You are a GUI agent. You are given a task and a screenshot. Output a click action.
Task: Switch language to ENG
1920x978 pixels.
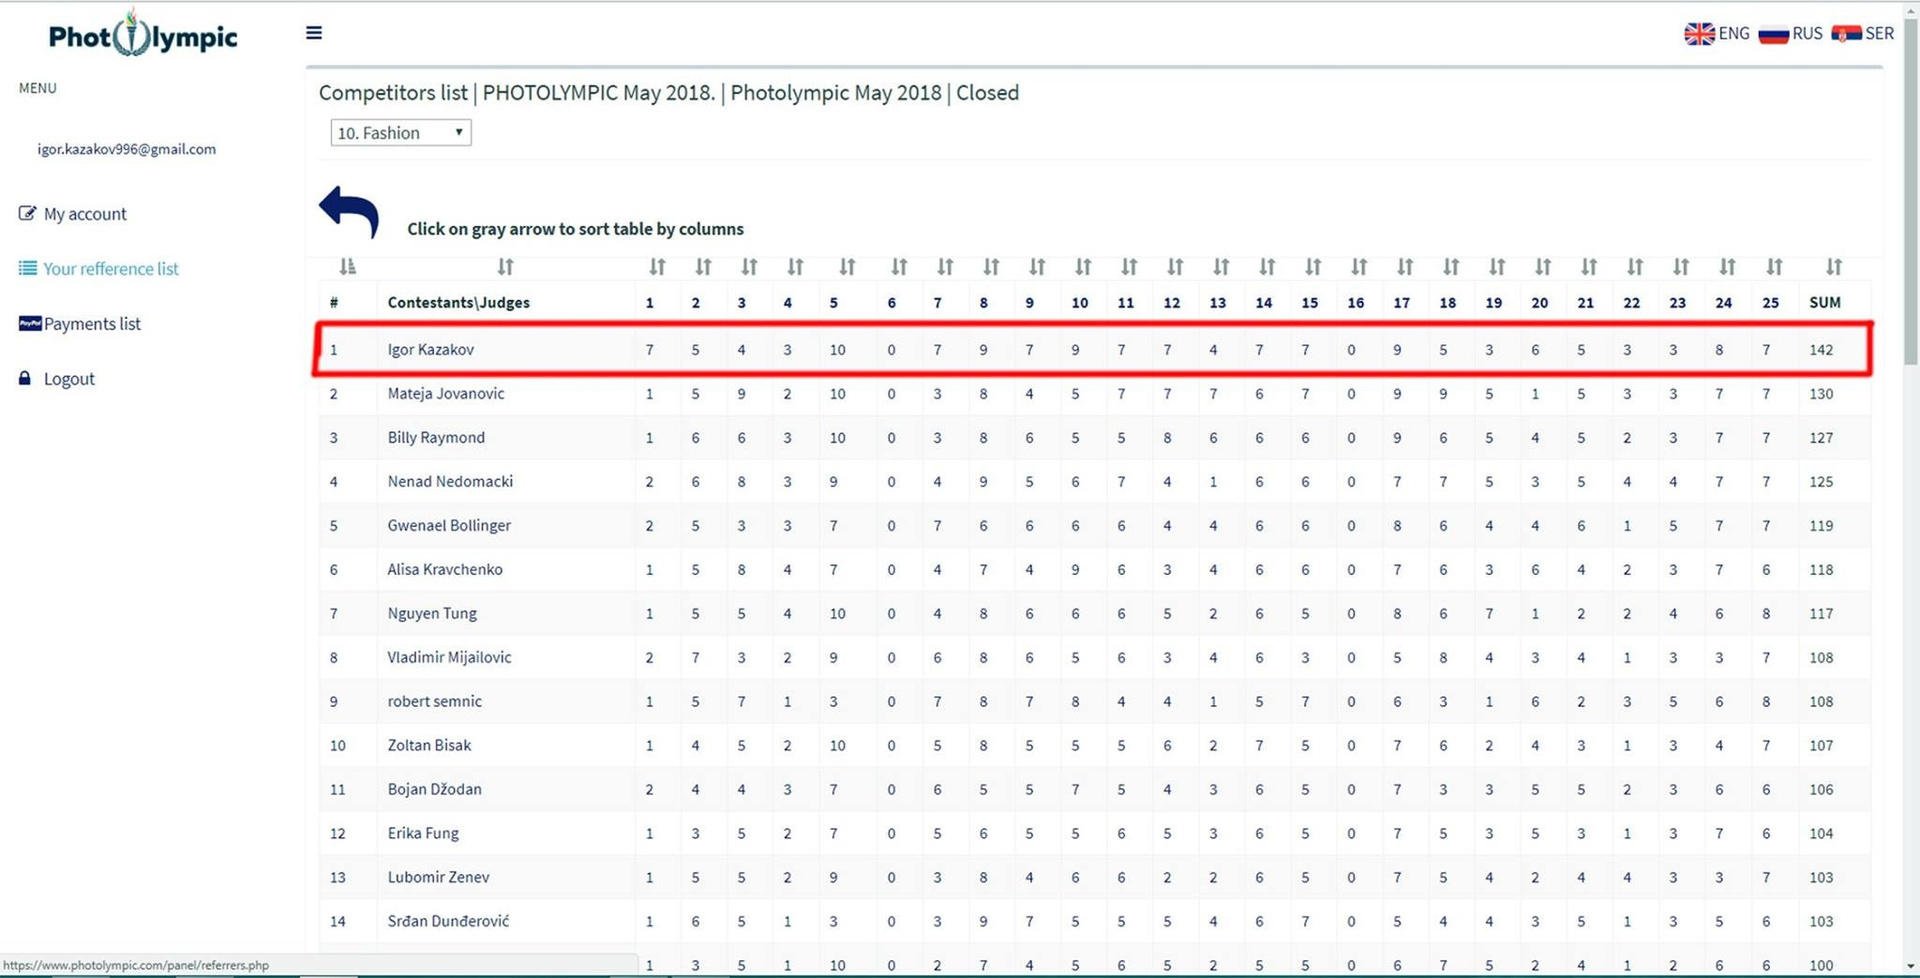[x=1717, y=34]
